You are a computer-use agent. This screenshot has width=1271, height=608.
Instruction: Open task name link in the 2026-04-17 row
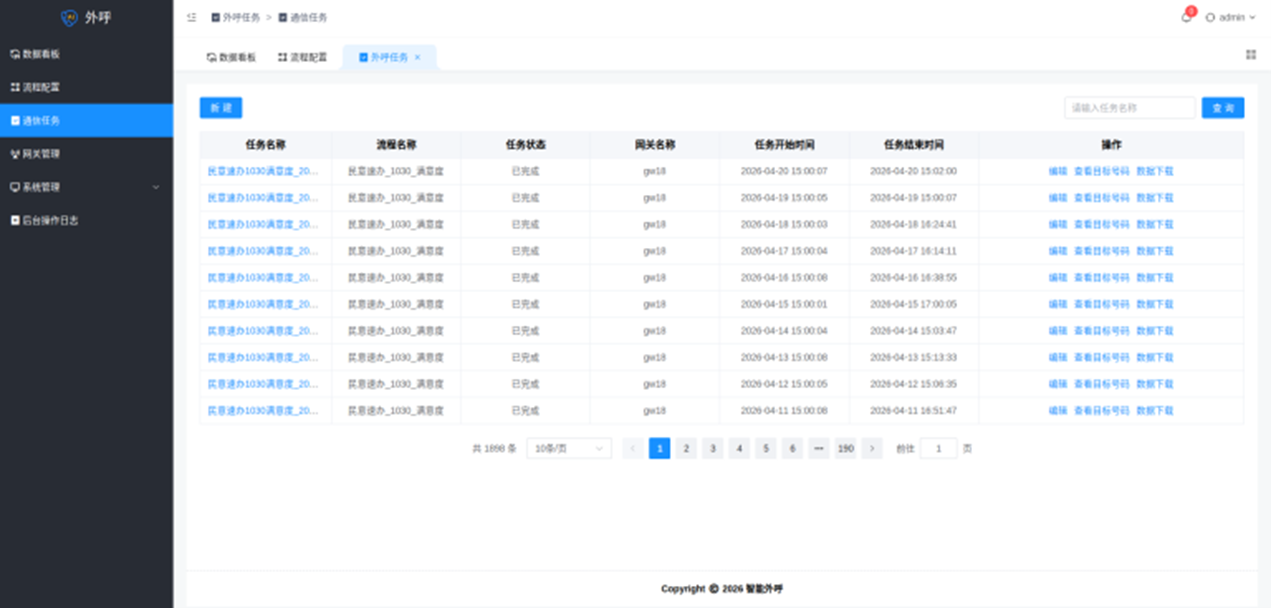[263, 251]
